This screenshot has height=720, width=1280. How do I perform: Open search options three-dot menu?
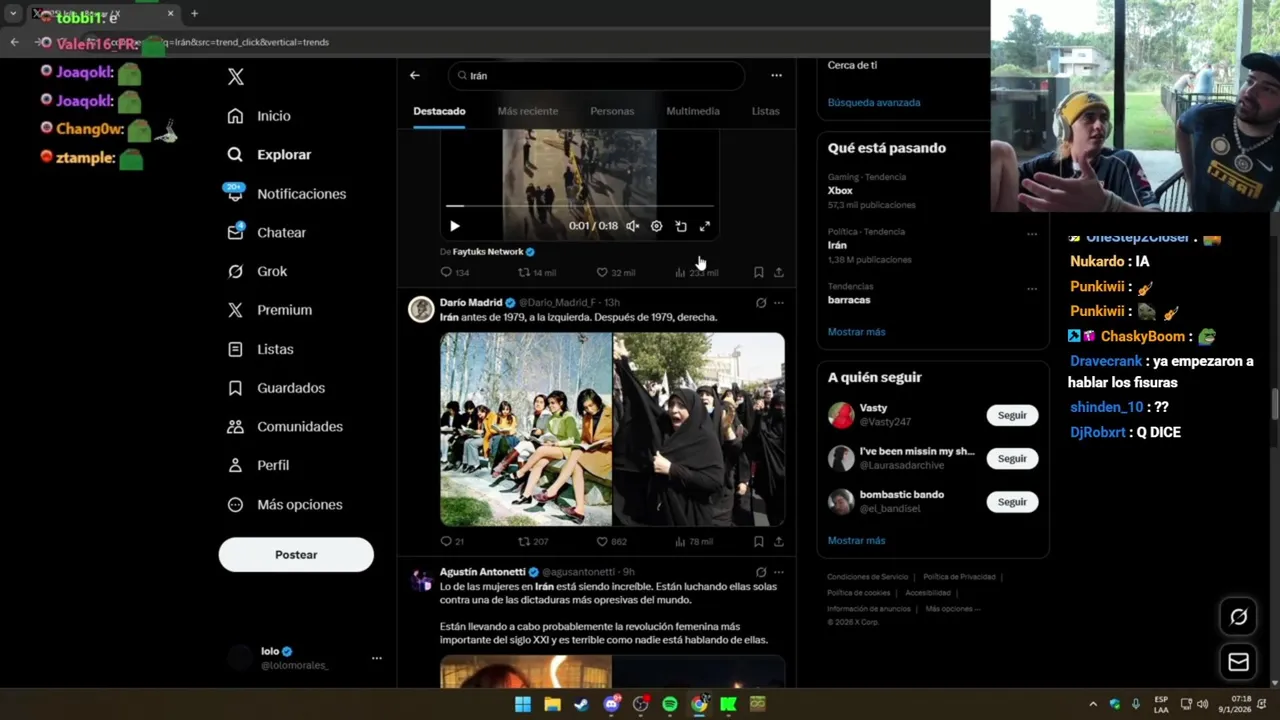776,75
